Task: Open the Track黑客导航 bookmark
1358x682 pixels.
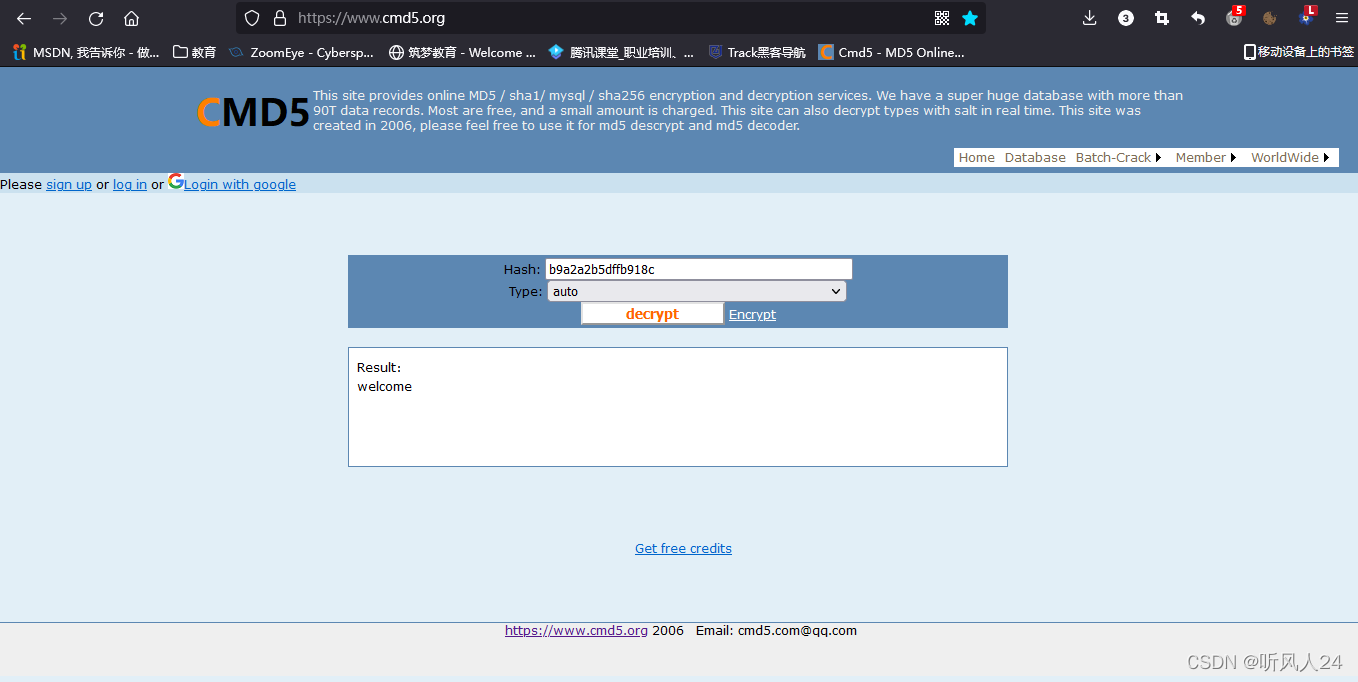Action: [x=757, y=52]
